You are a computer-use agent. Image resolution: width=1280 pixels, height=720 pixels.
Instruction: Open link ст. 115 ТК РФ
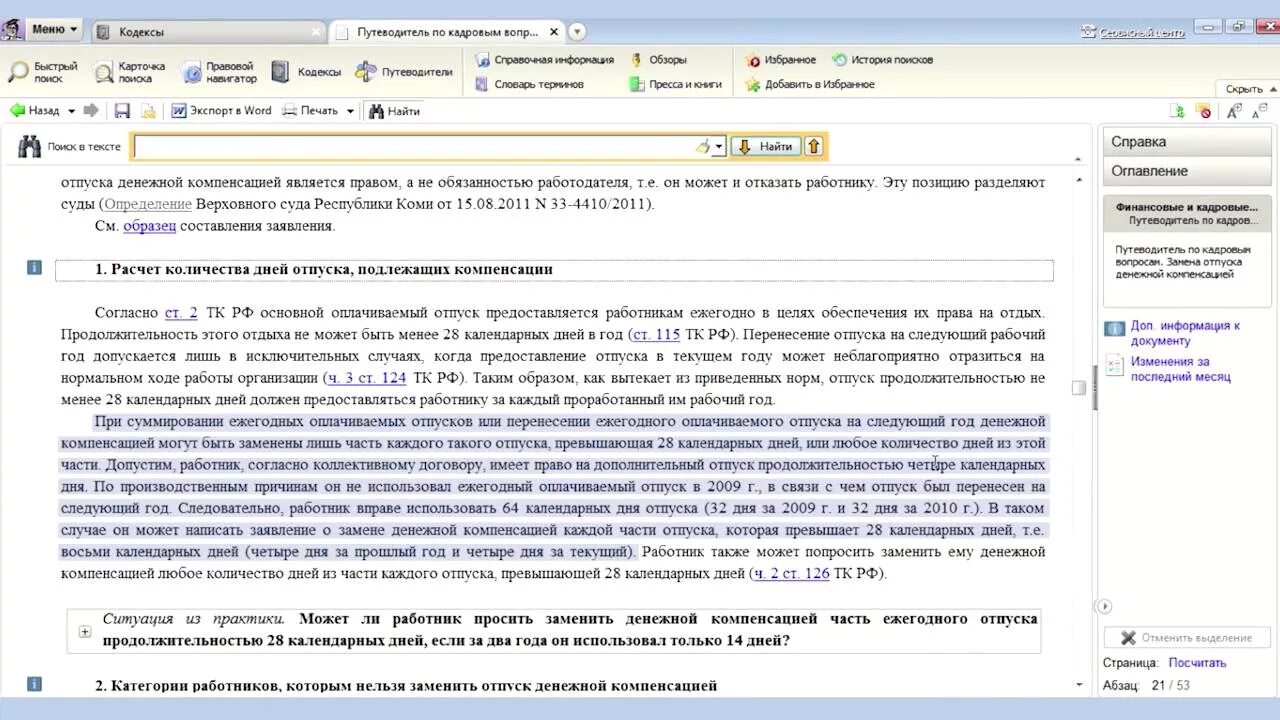tap(656, 334)
